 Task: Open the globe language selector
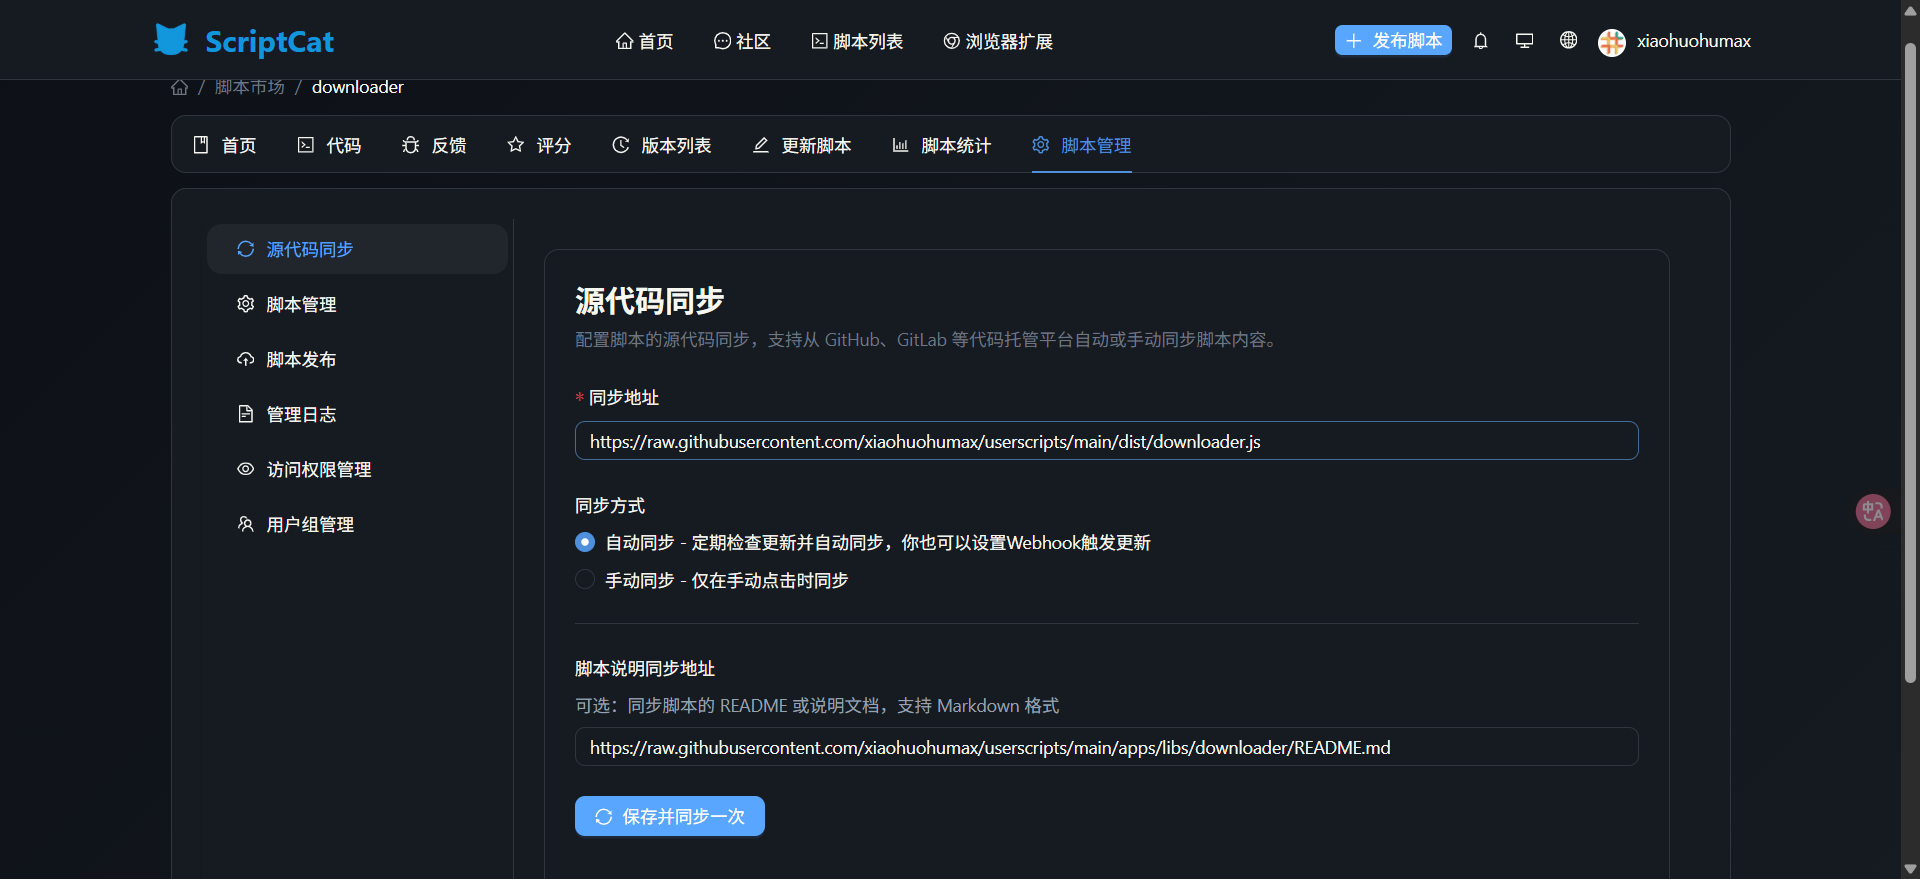tap(1568, 41)
